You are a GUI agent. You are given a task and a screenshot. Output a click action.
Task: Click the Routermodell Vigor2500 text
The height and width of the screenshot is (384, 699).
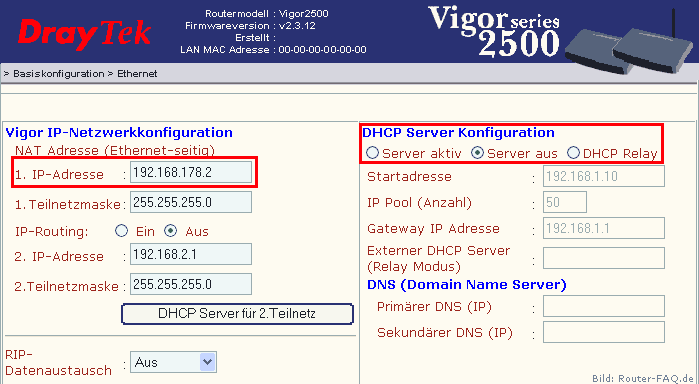click(267, 14)
